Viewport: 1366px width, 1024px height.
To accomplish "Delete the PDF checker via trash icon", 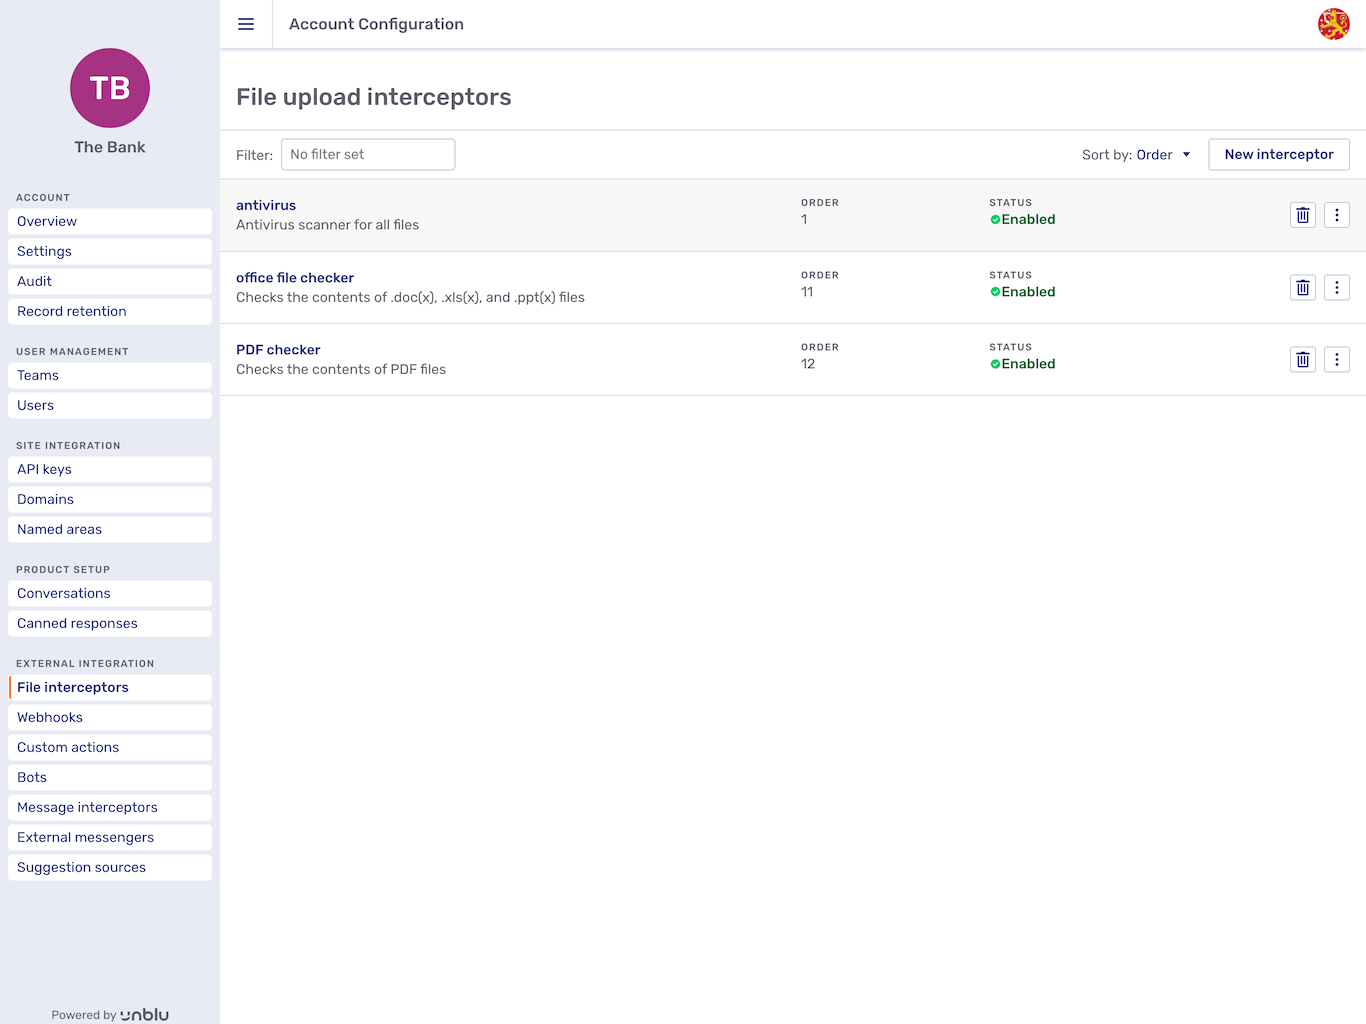I will (x=1302, y=359).
